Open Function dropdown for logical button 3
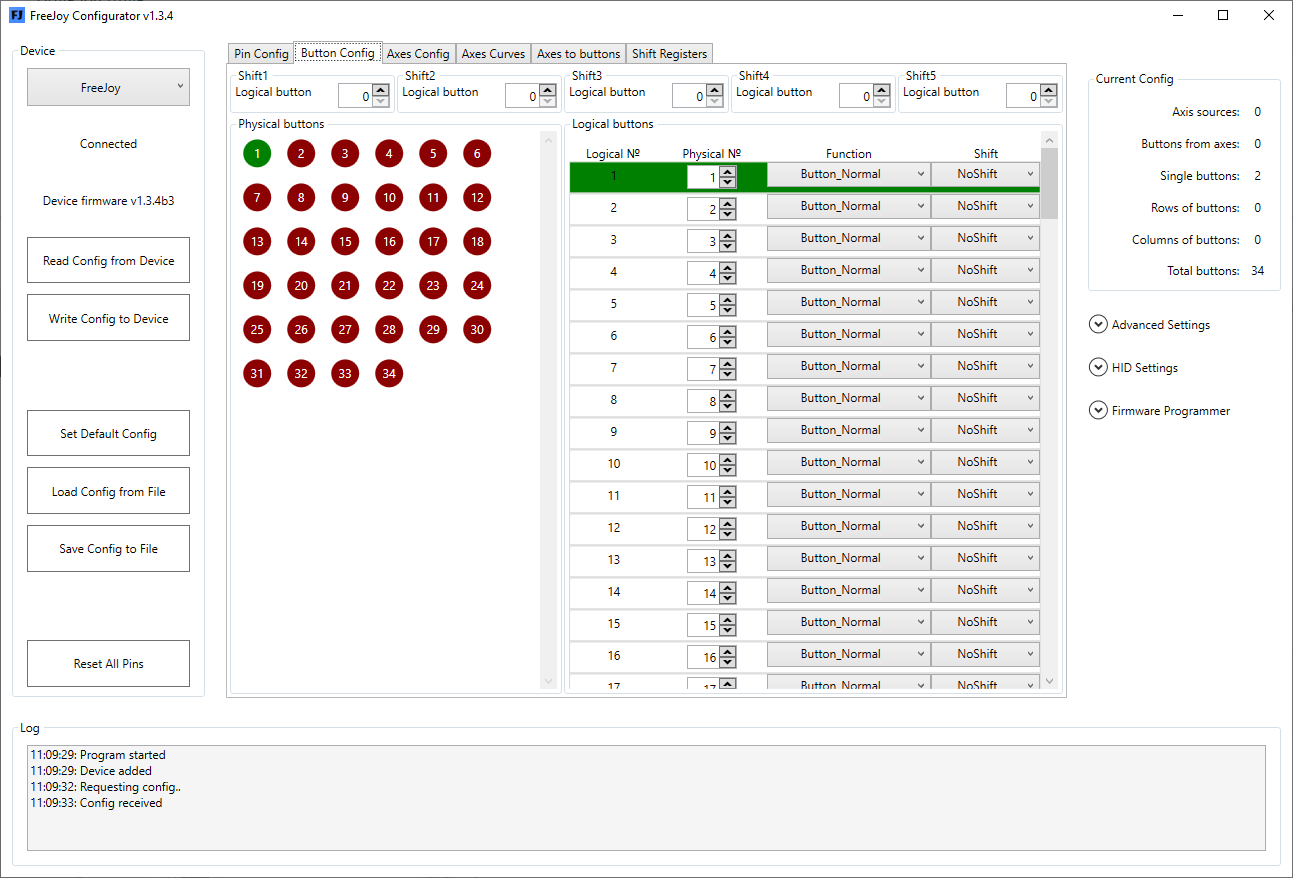This screenshot has width=1293, height=878. [848, 238]
